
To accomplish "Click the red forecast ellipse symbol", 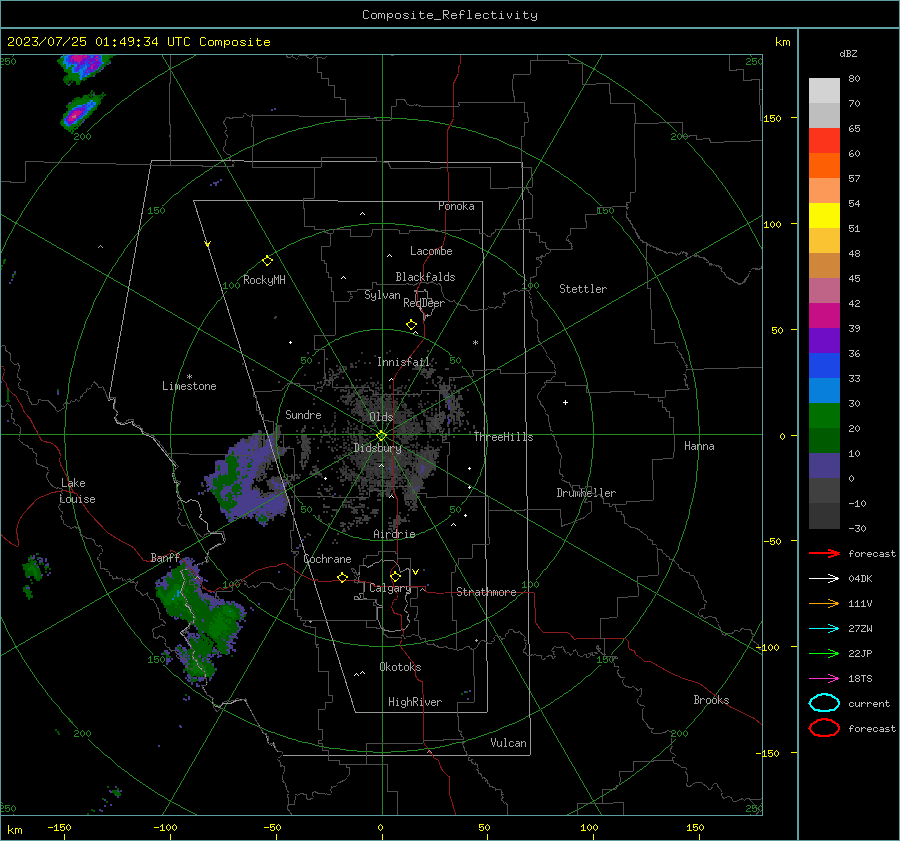I will [x=824, y=728].
